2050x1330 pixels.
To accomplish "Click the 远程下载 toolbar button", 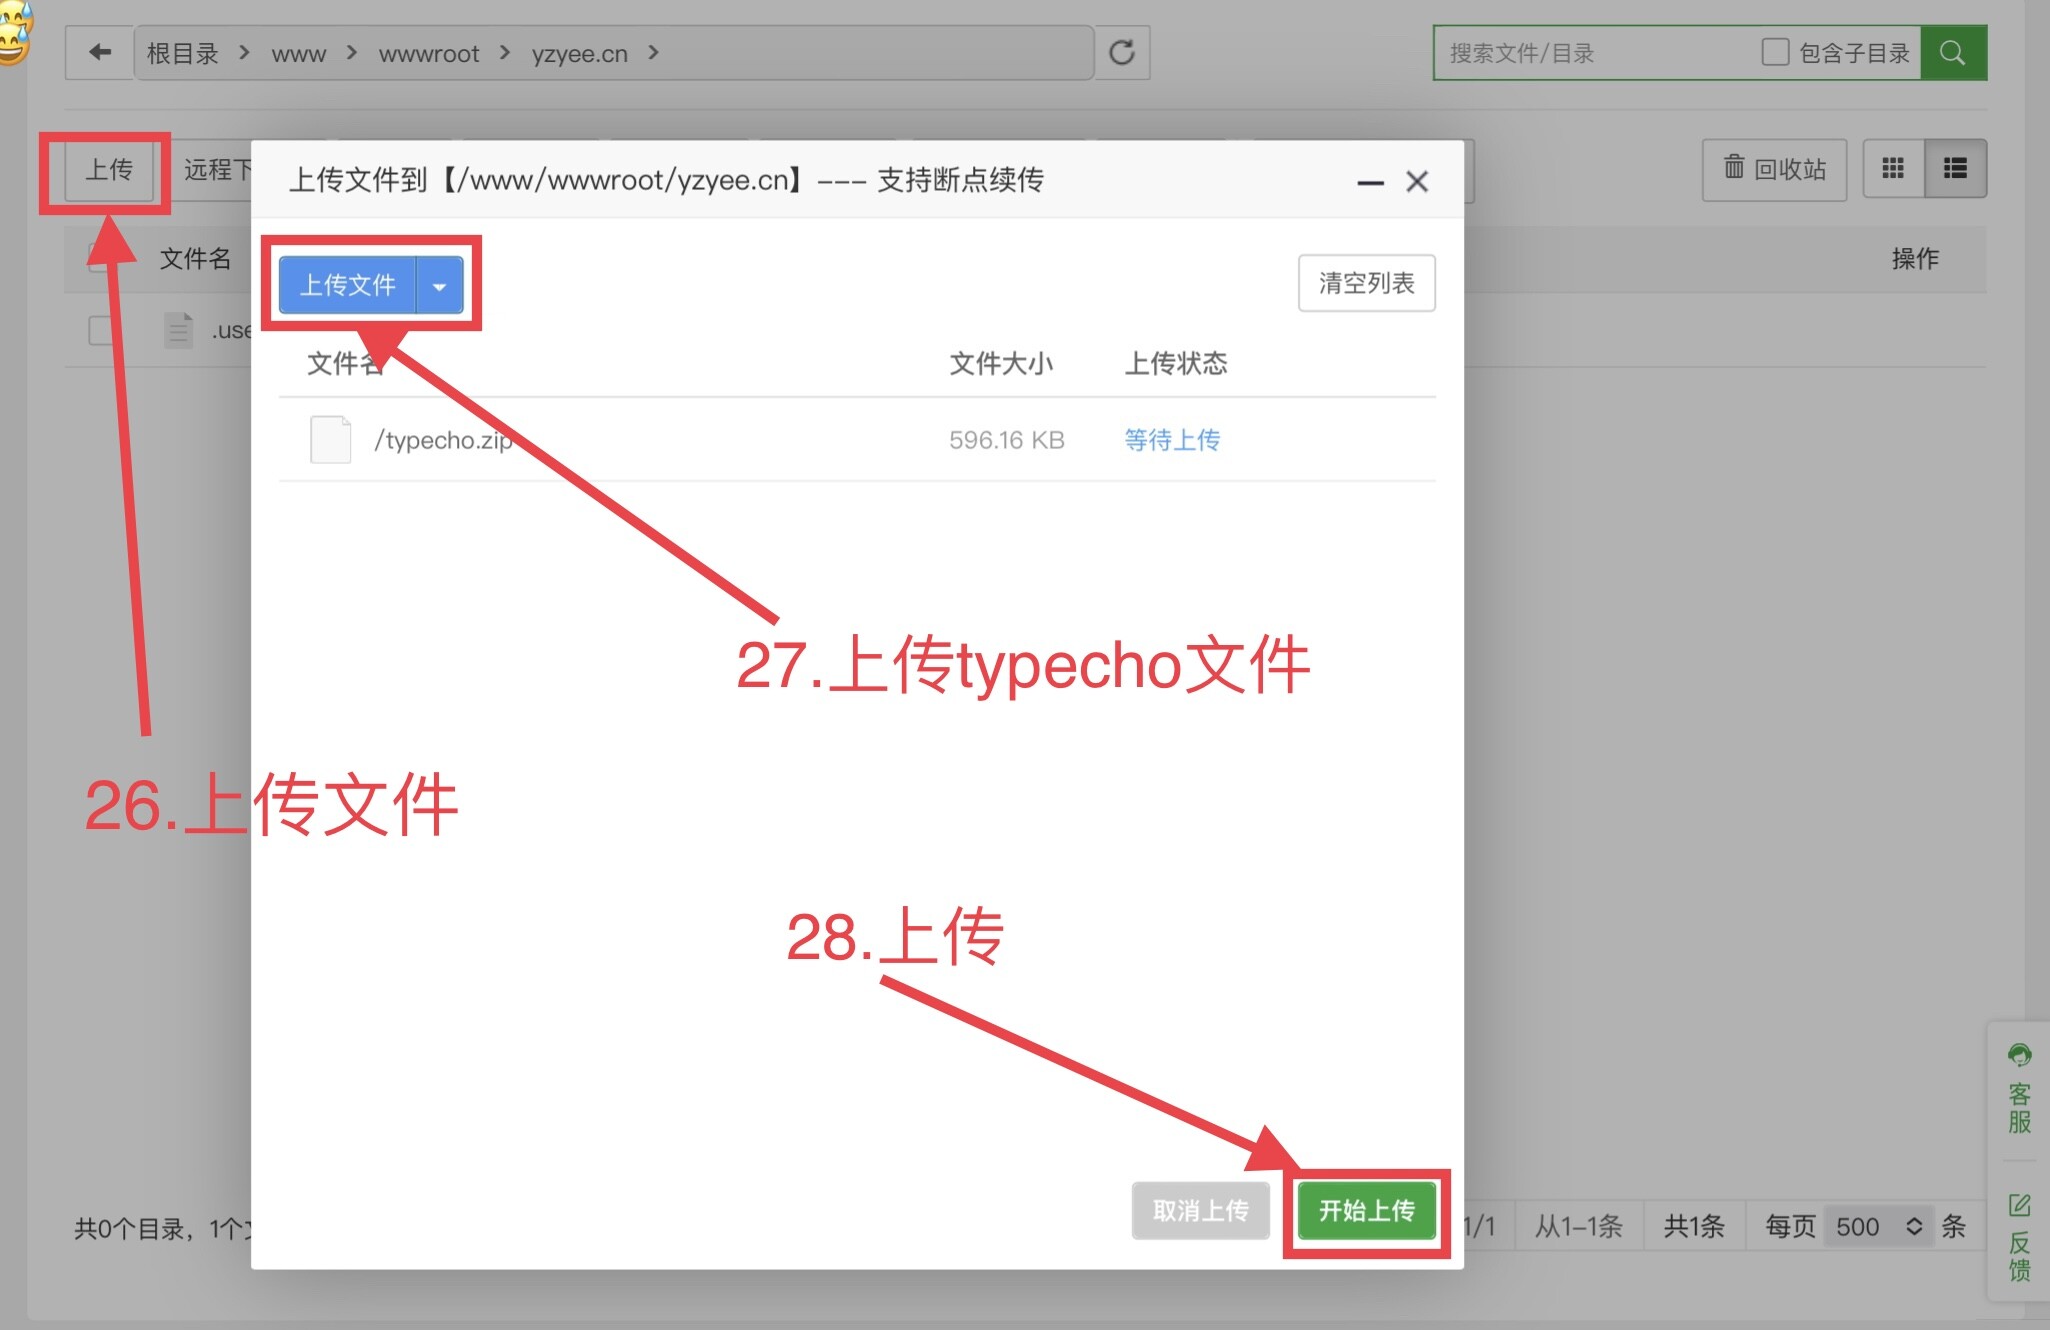I will click(217, 170).
